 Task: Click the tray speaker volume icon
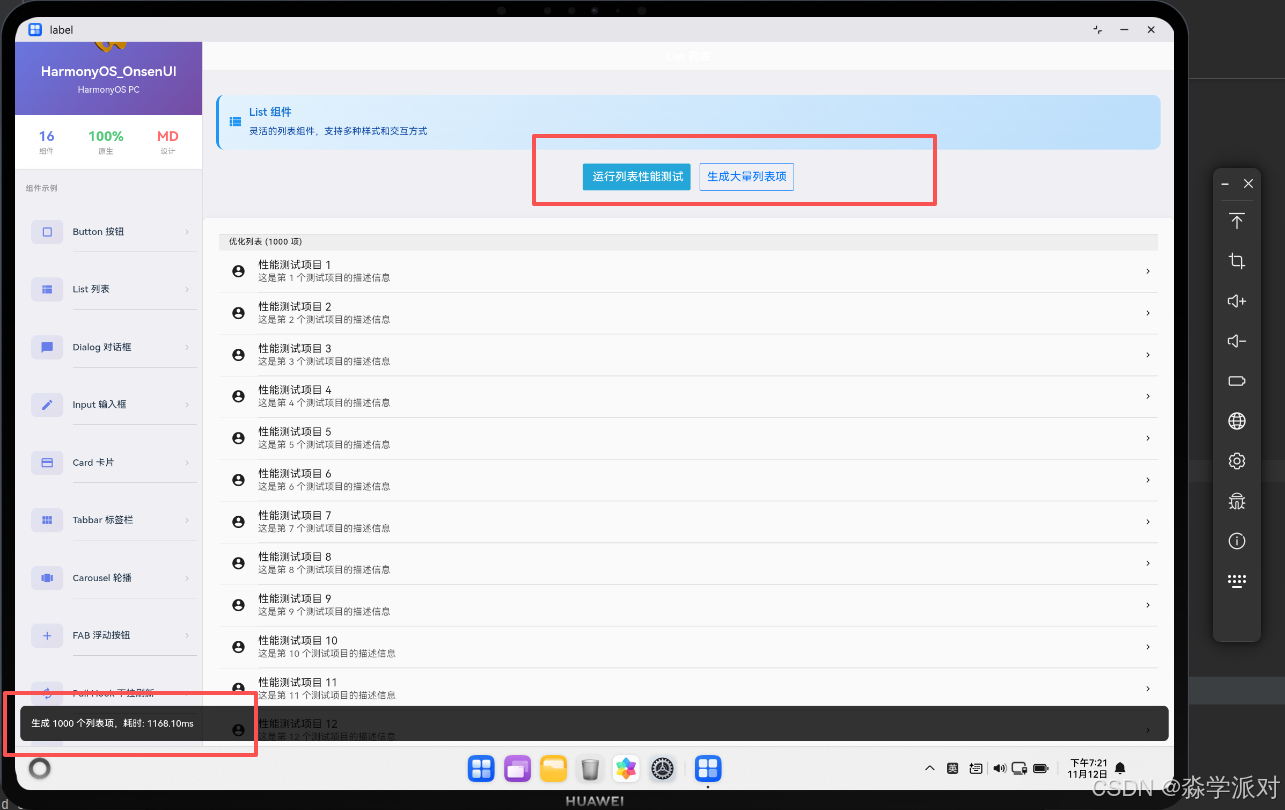pyautogui.click(x=999, y=768)
